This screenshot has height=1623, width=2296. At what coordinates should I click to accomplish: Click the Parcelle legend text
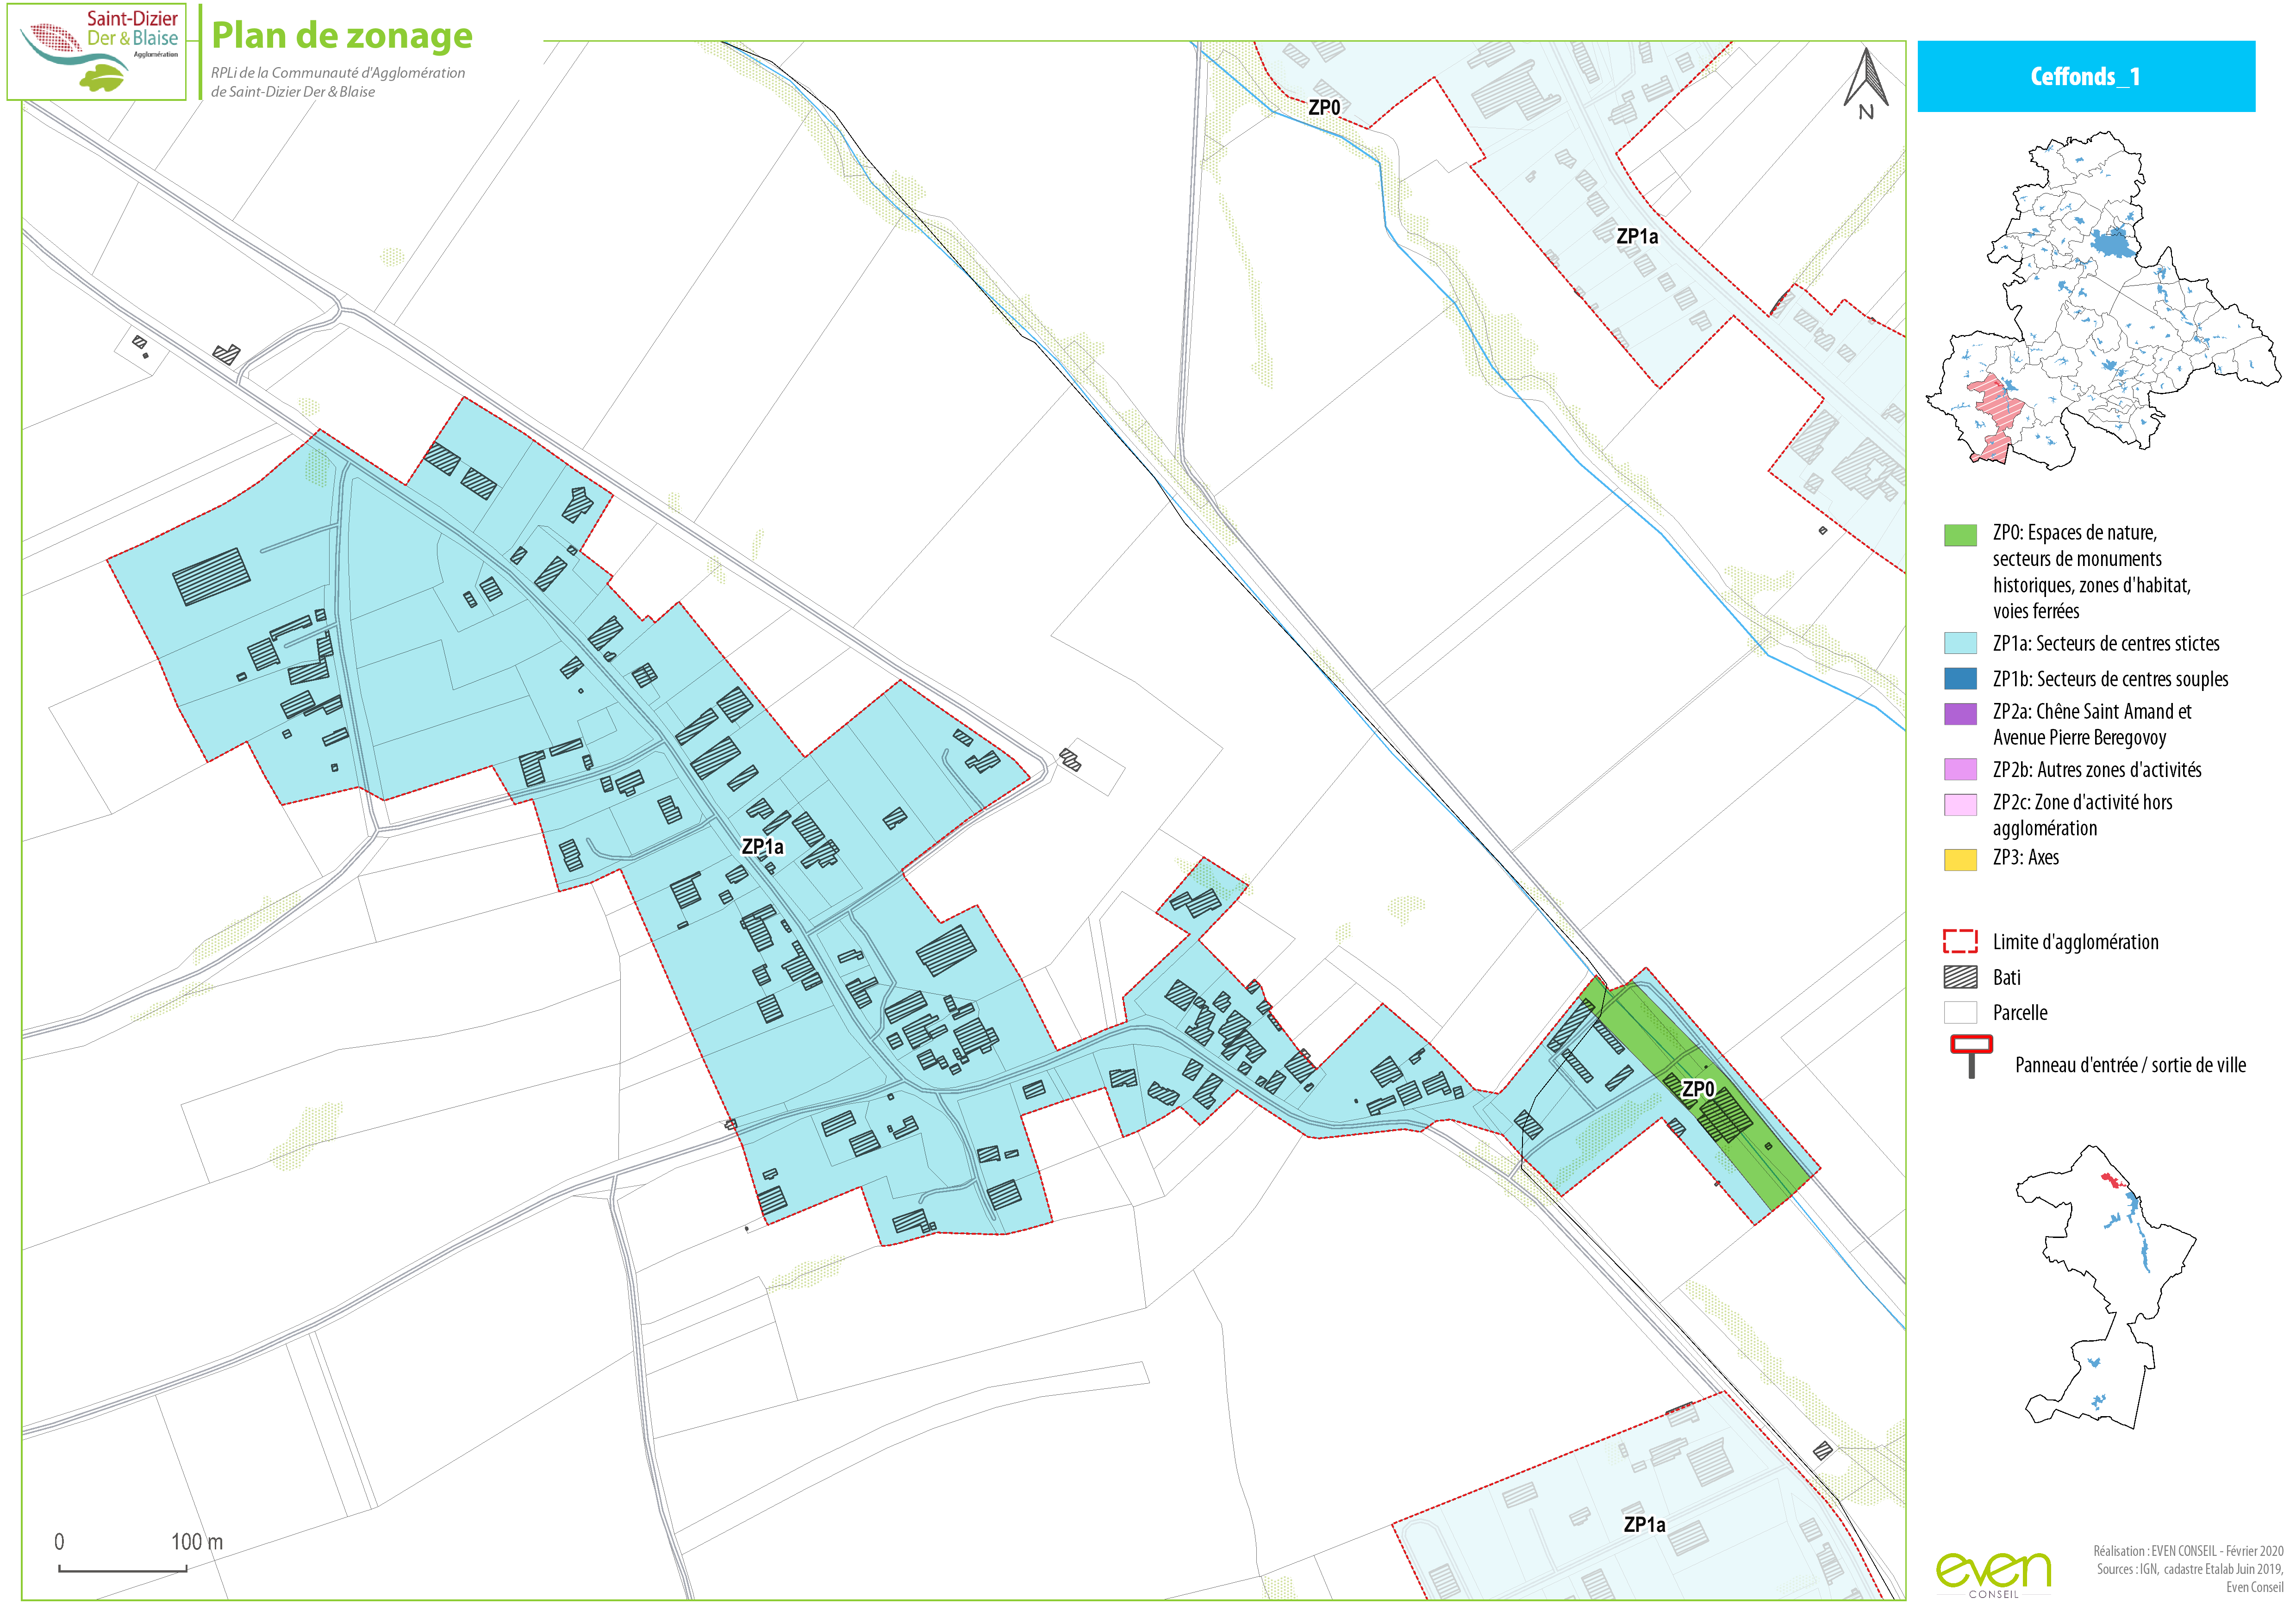[2020, 1013]
